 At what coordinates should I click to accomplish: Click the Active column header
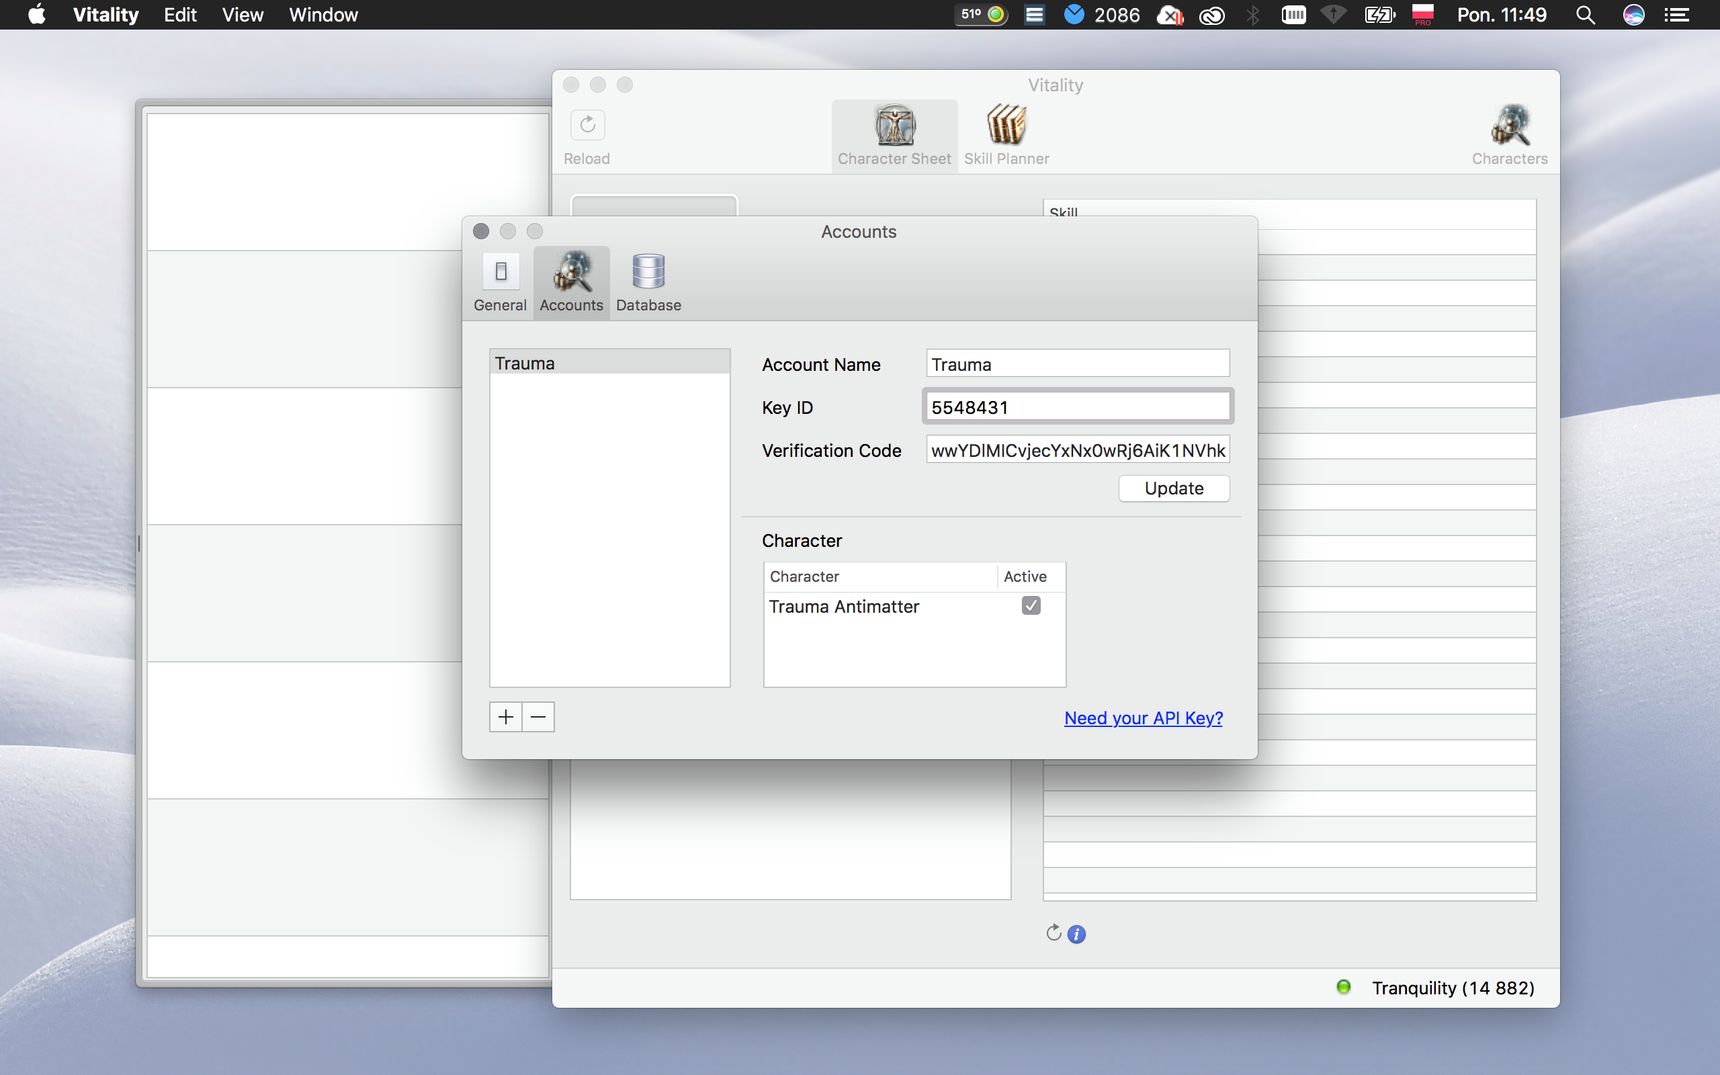[1031, 577]
